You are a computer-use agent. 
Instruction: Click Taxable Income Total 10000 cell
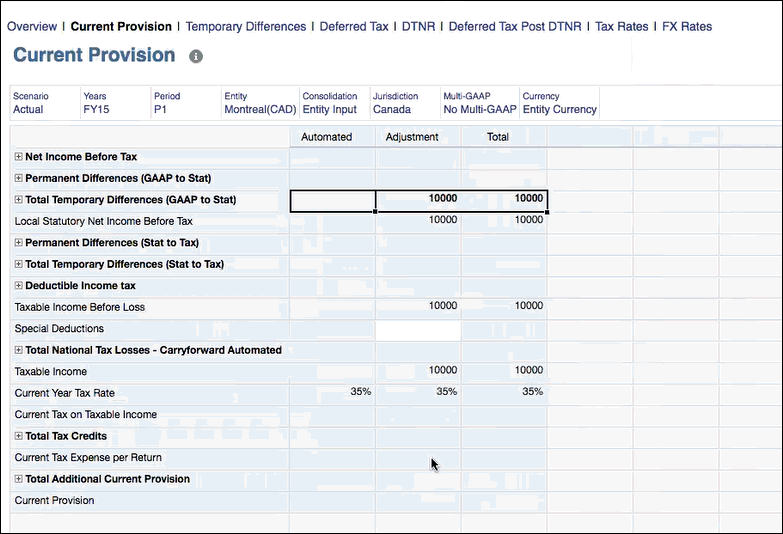coord(504,373)
